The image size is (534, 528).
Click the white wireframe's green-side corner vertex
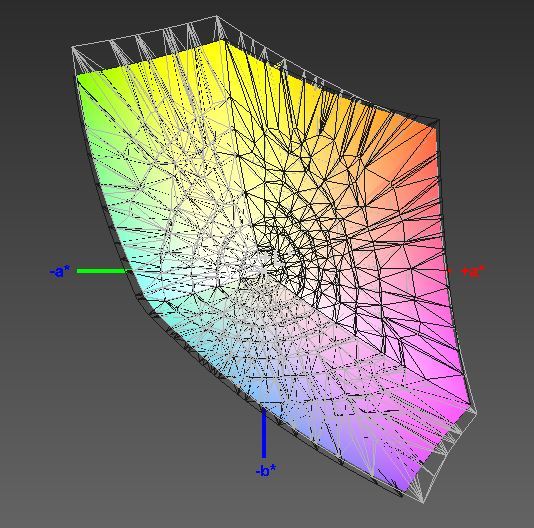point(73,47)
